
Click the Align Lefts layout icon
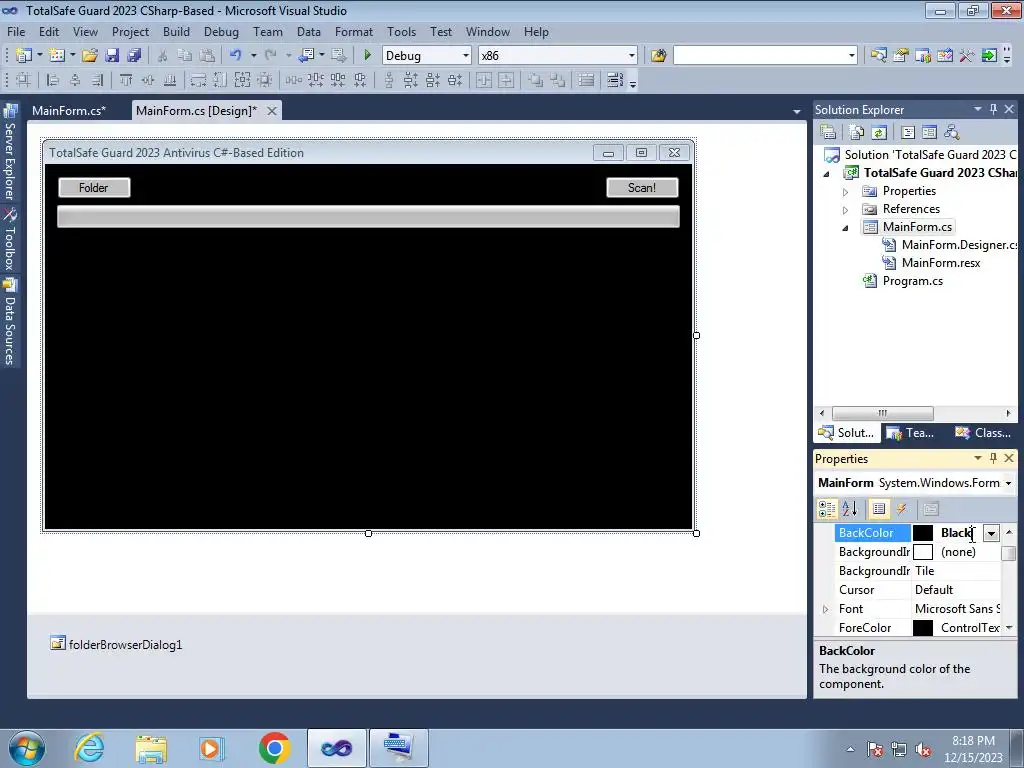click(x=53, y=80)
